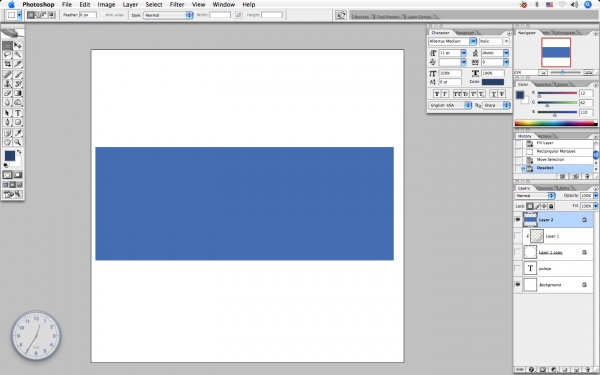Viewport: 600px width, 375px height.
Task: Open the Image menu
Action: [106, 5]
